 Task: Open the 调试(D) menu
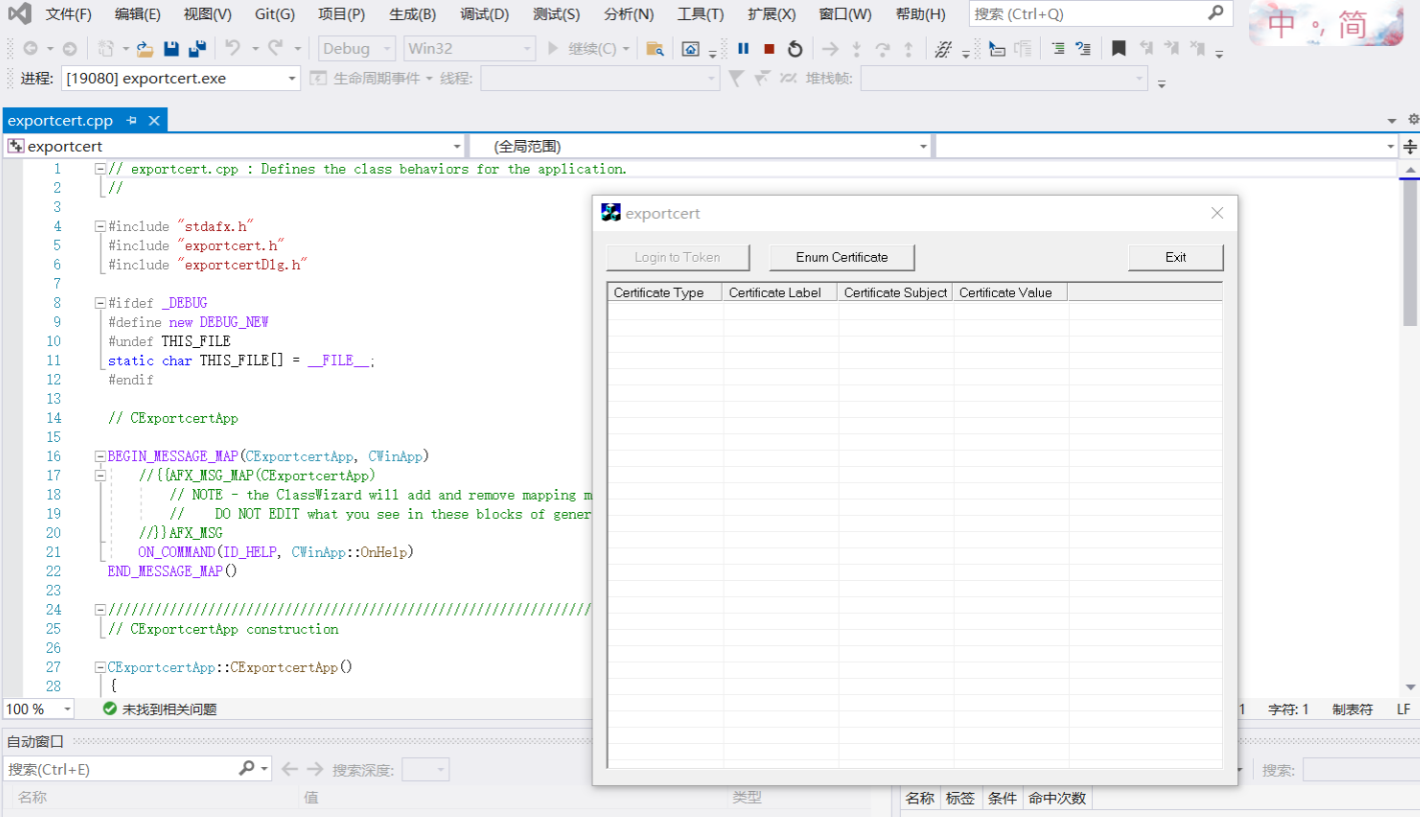(484, 14)
